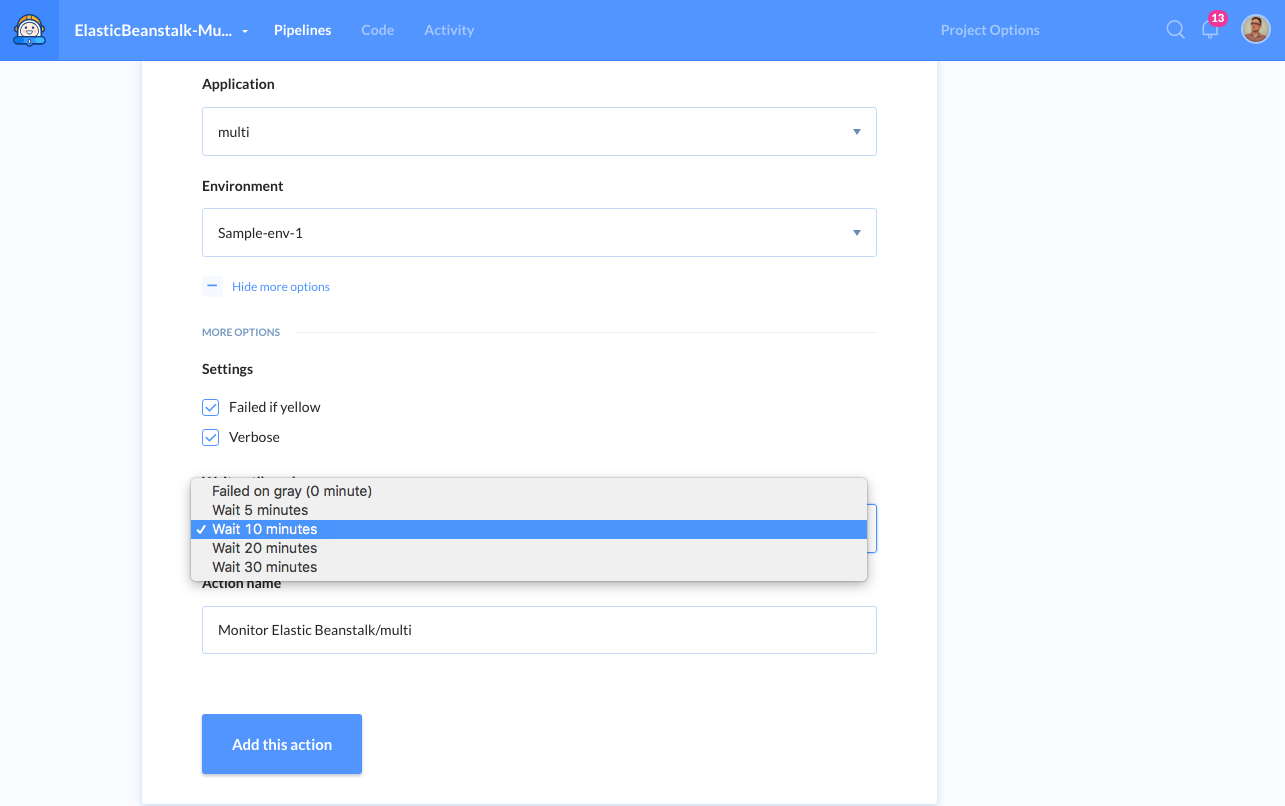Switch to the Code tab
1285x806 pixels.
point(377,30)
